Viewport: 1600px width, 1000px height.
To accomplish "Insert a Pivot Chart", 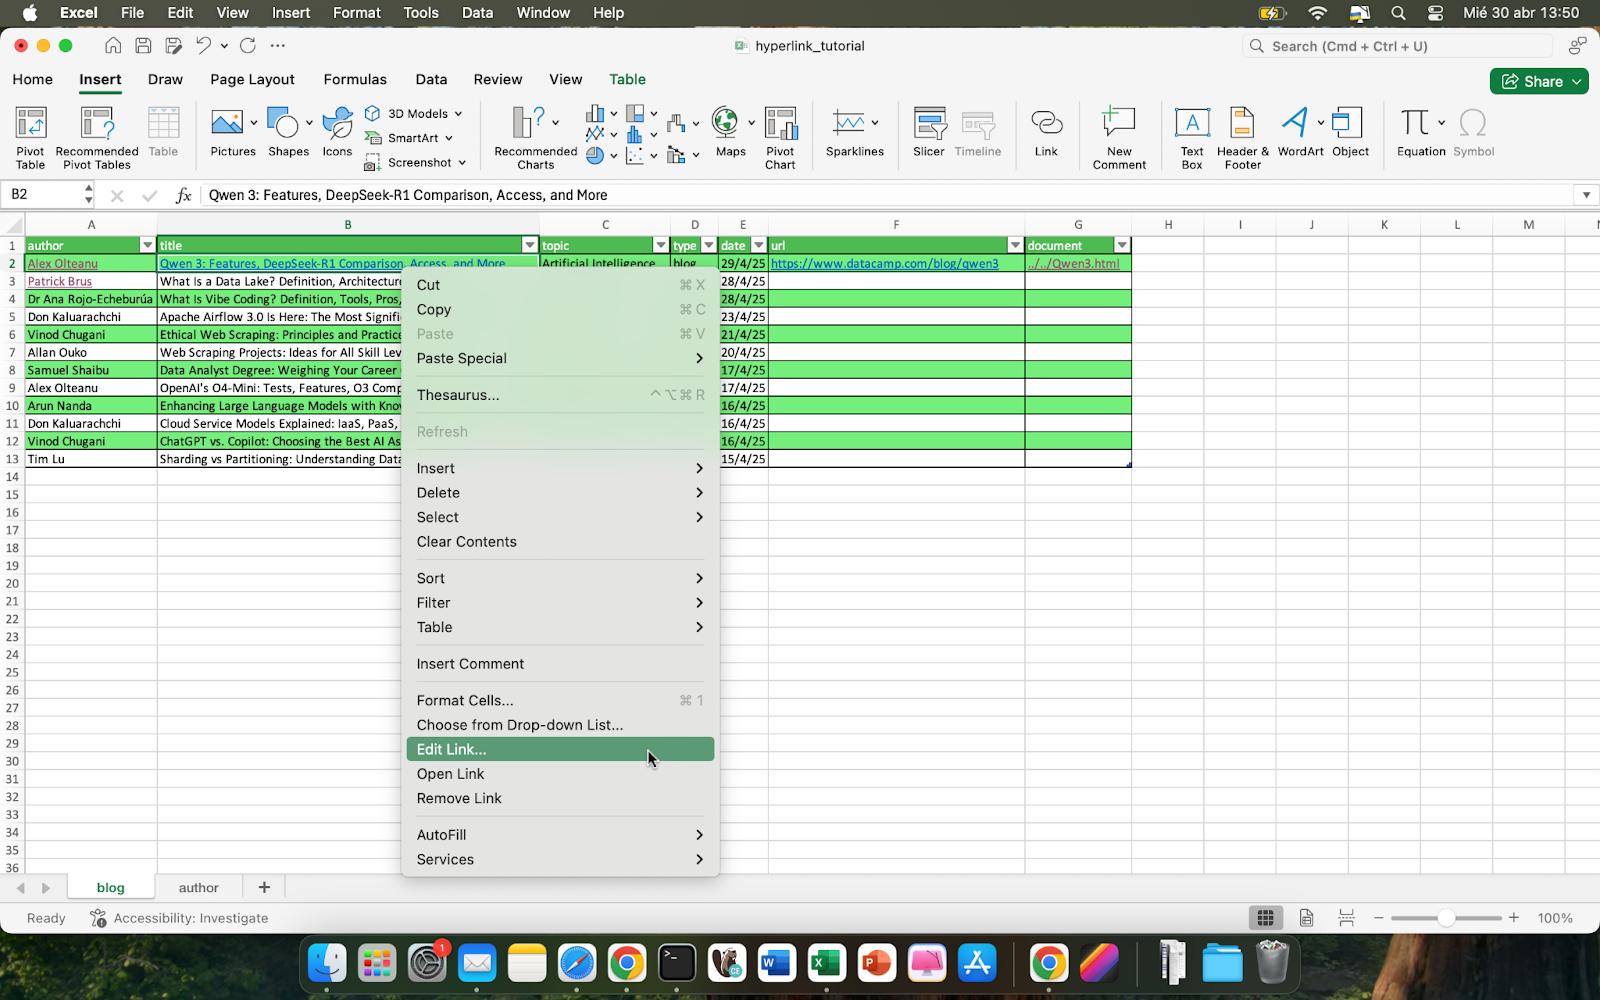I will (x=780, y=137).
